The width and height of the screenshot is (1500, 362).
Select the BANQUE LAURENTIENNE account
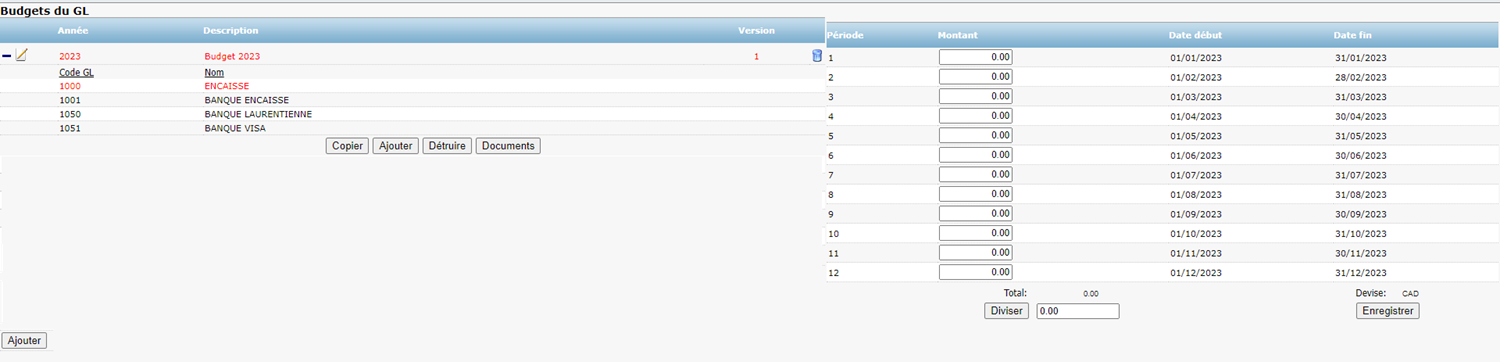(258, 114)
